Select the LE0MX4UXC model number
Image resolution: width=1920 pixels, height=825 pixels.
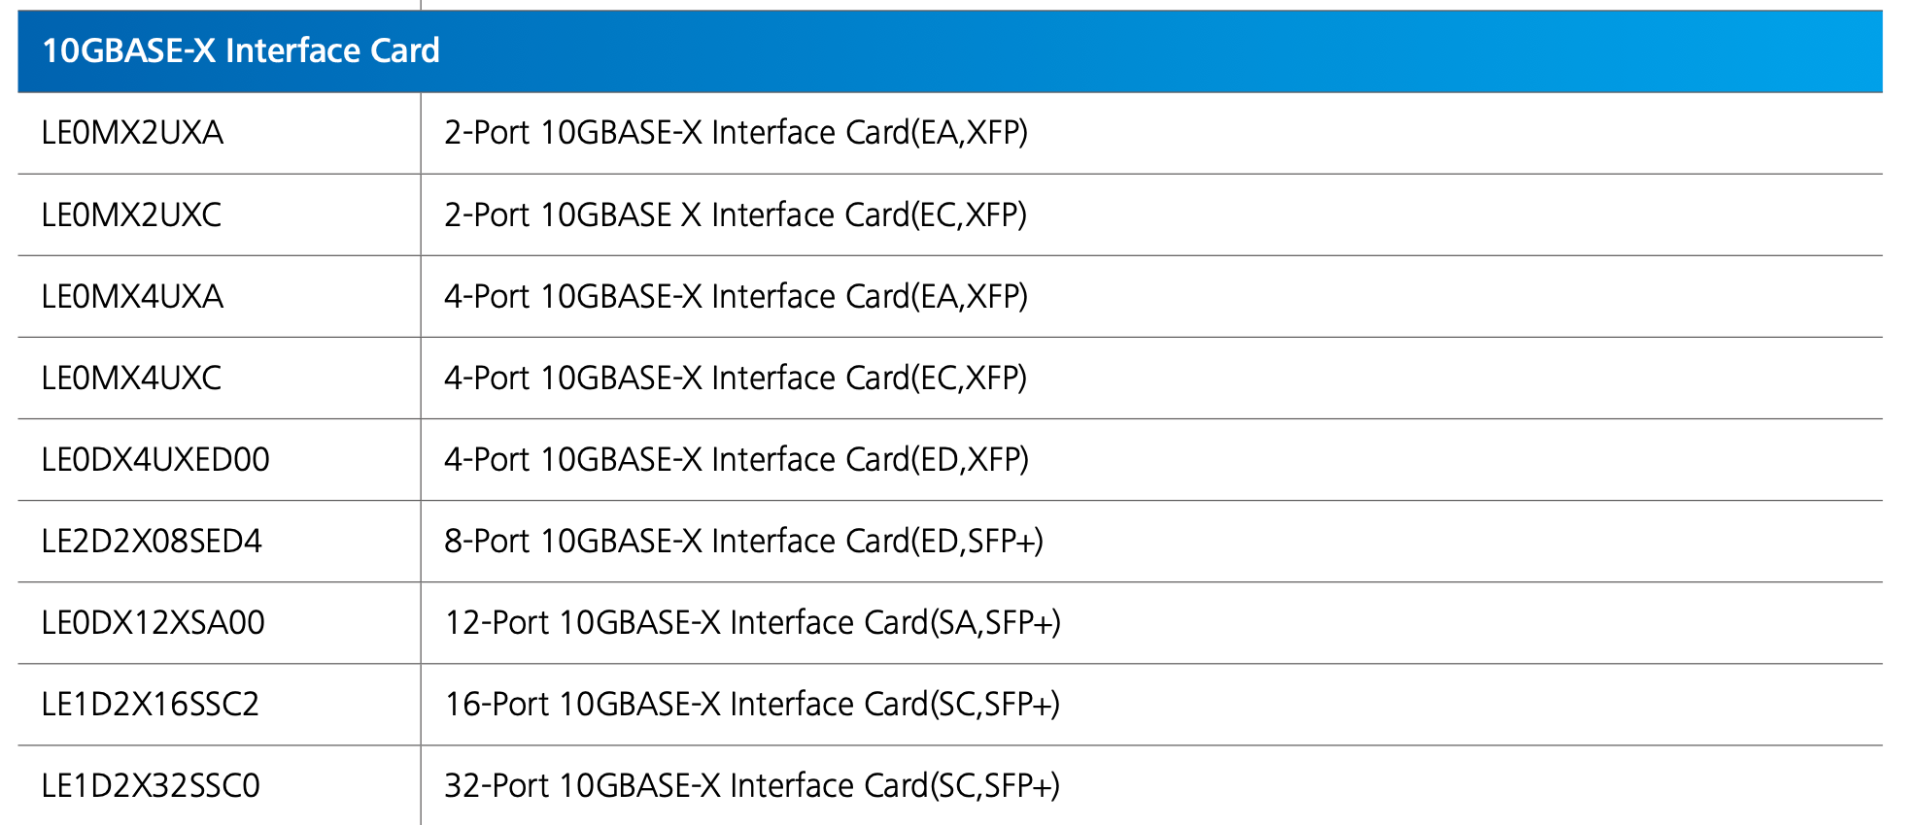131,378
